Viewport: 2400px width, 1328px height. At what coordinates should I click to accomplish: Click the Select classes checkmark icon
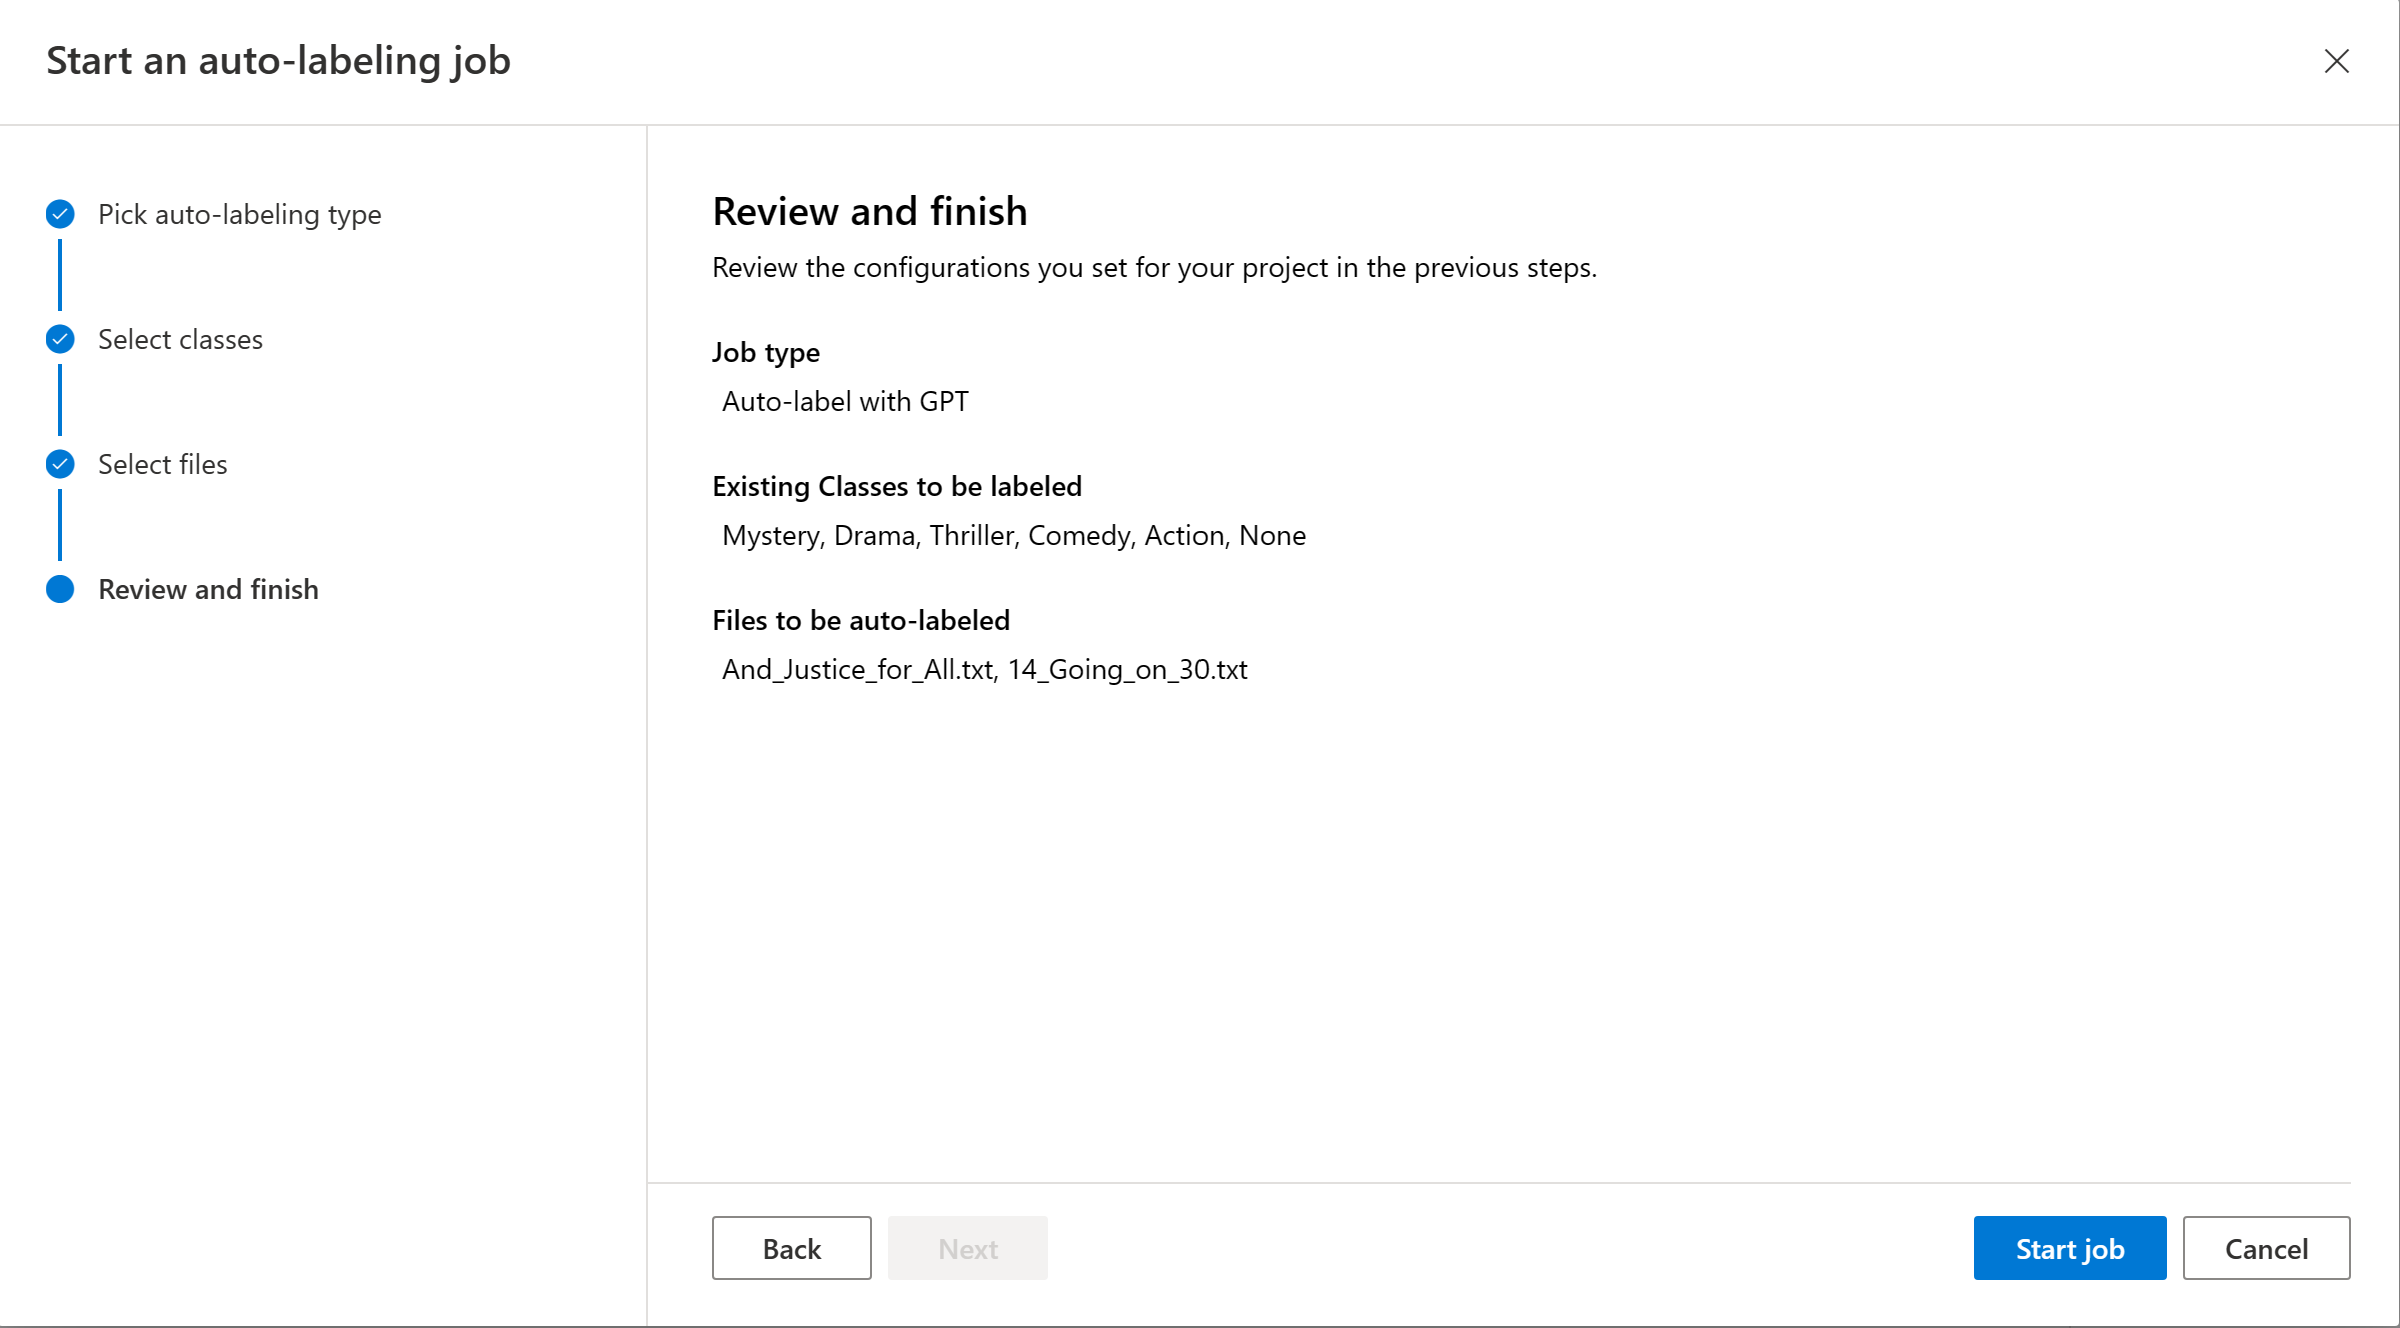60,339
